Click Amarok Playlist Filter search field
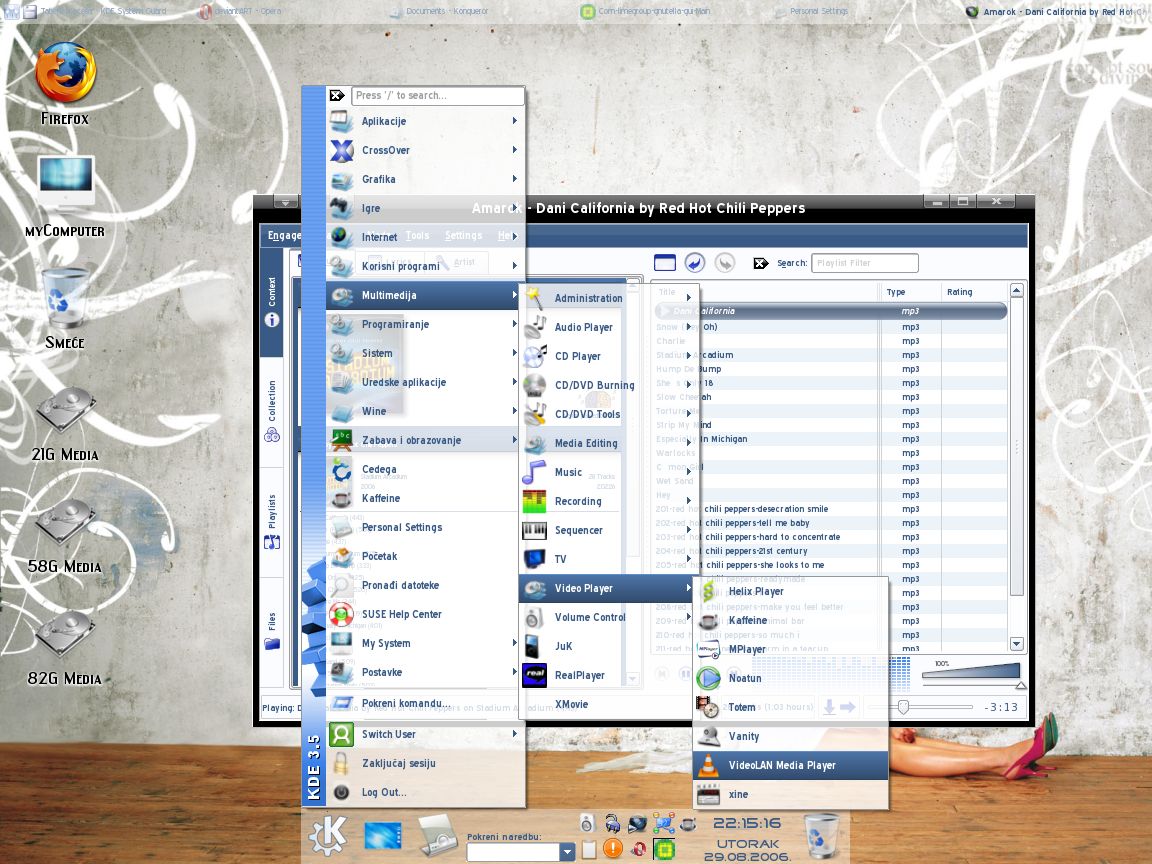Viewport: 1152px width, 864px height. click(865, 263)
